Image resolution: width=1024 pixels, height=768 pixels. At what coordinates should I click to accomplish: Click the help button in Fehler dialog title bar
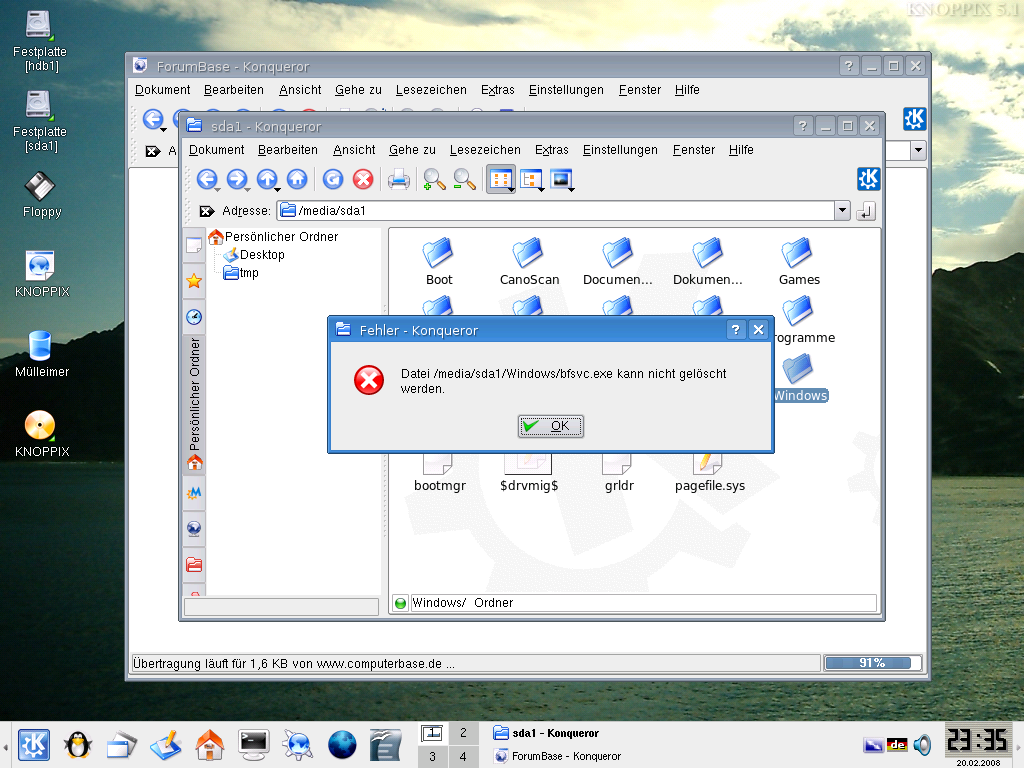click(735, 330)
